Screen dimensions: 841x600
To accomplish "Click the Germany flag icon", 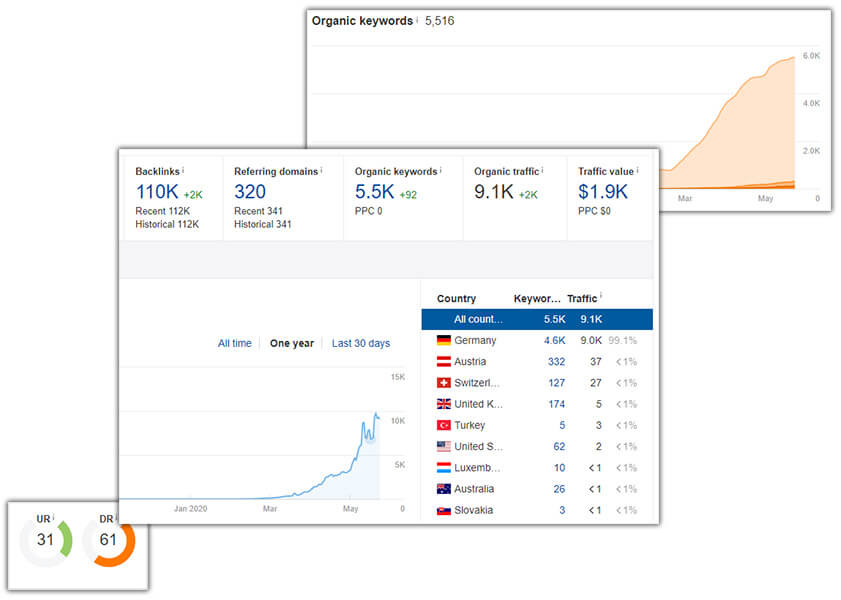I will point(444,341).
